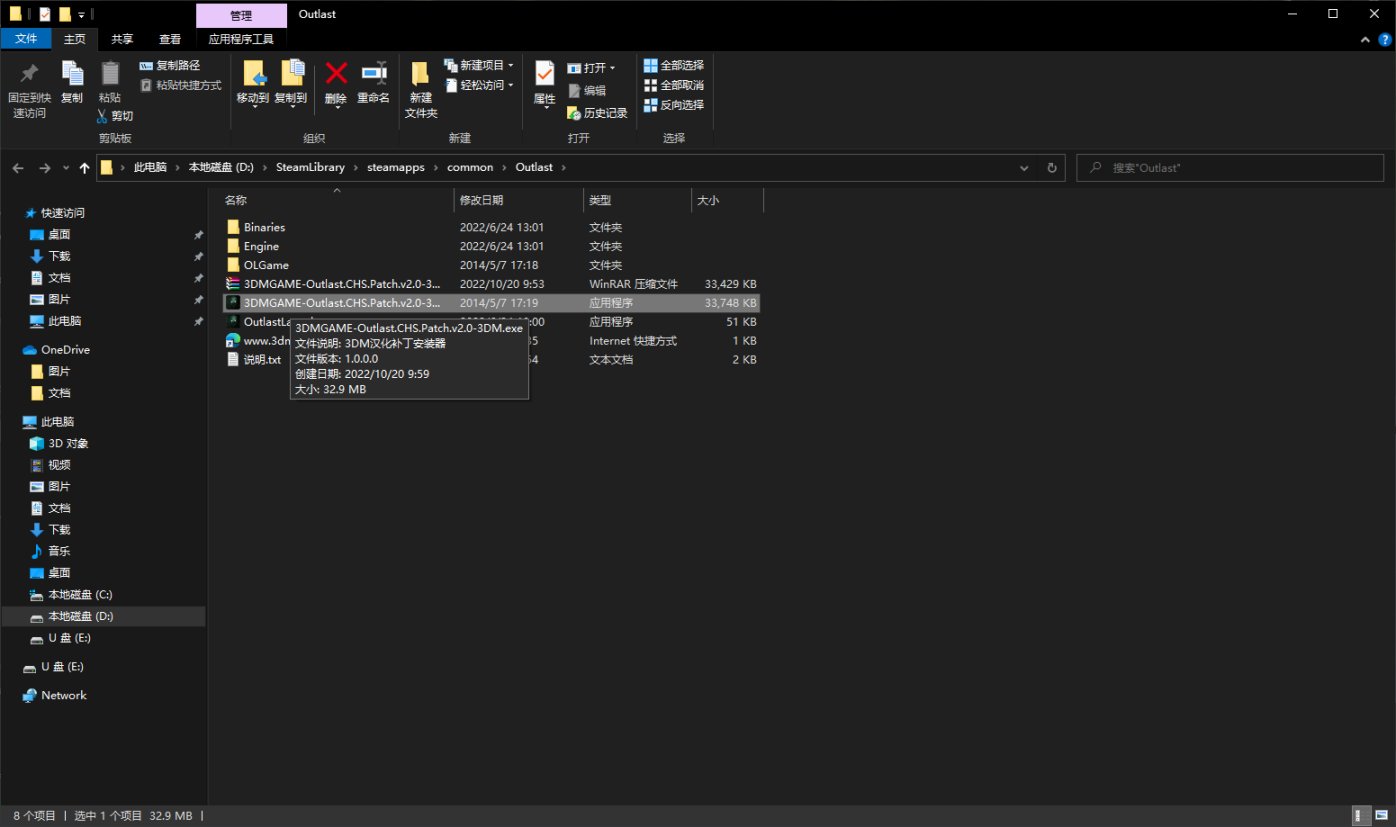The width and height of the screenshot is (1396, 827).
Task: Click common in the address path
Action: [470, 167]
